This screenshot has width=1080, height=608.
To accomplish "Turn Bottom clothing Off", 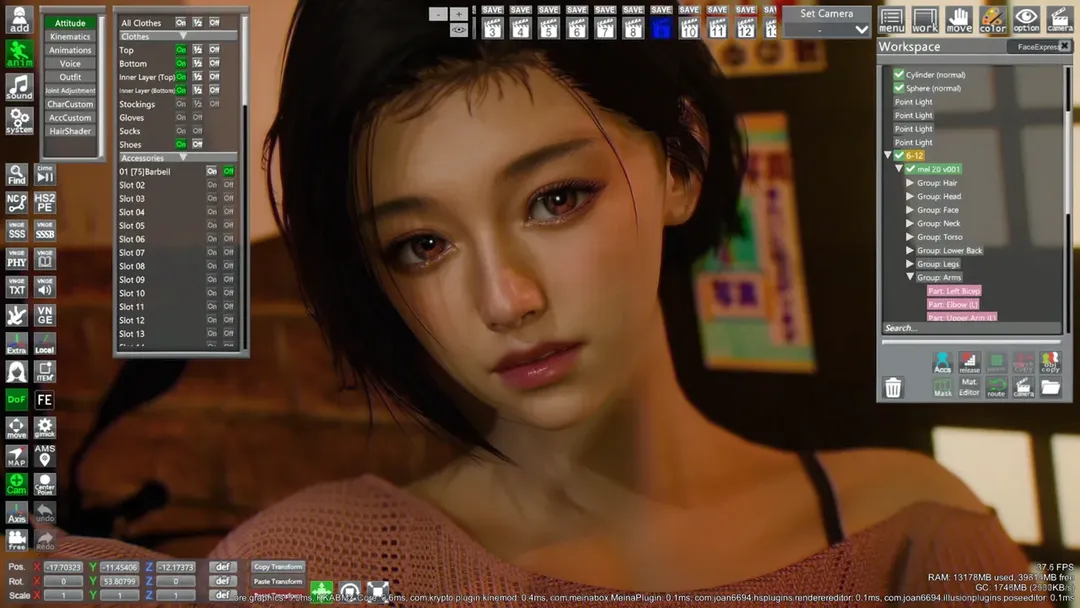I will [214, 63].
